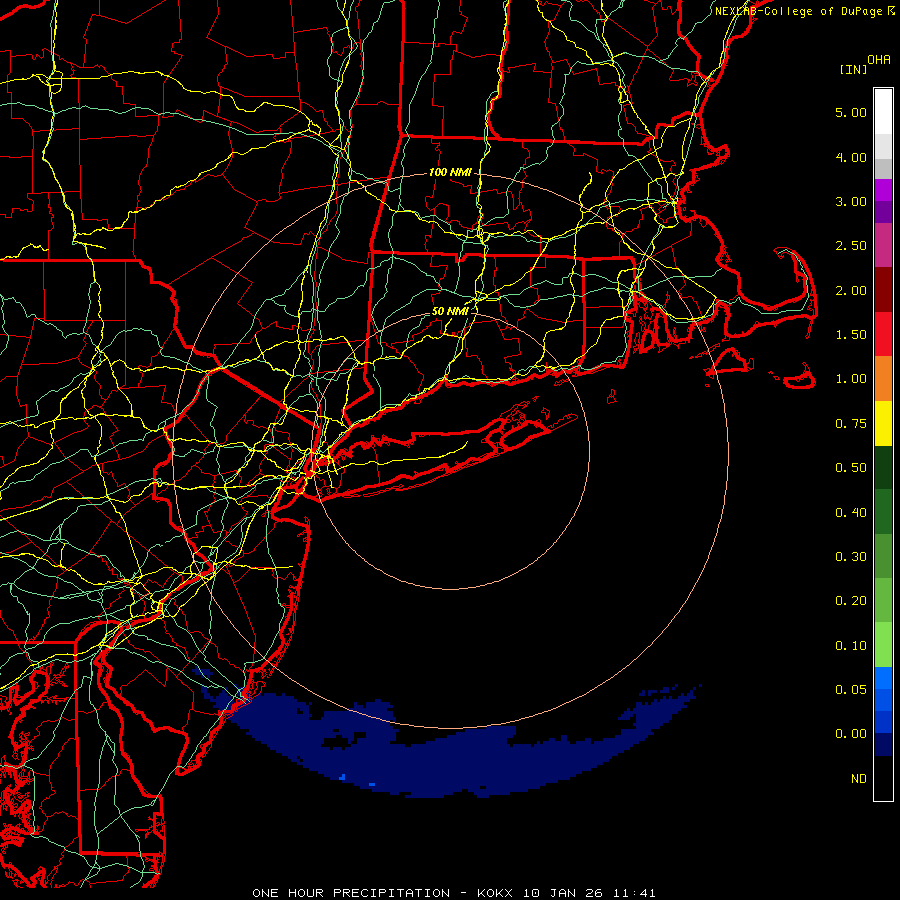Click the "100 NMI" range ring label

coord(450,172)
